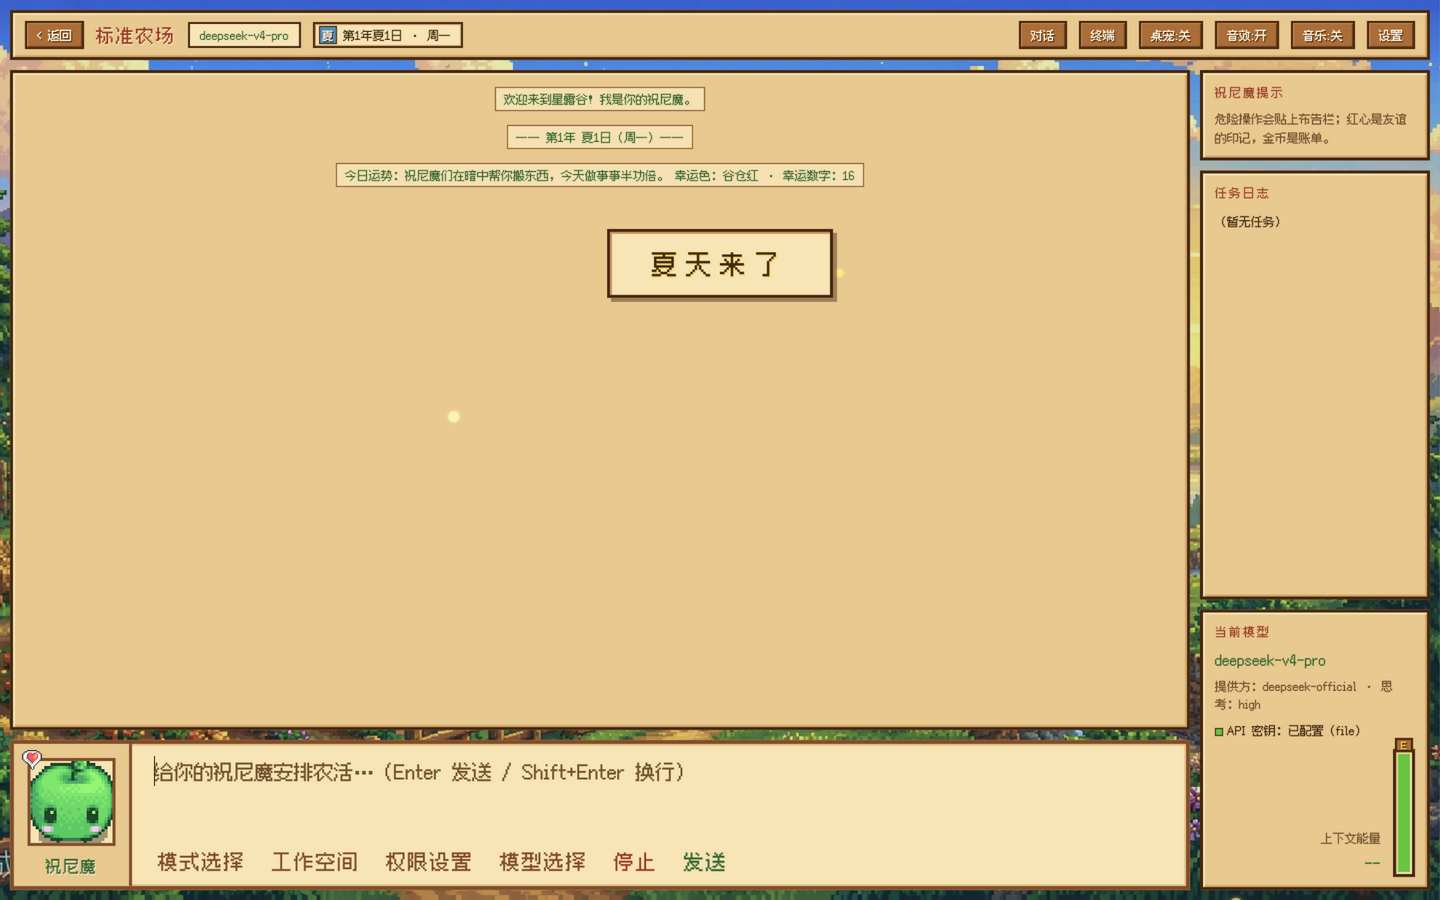This screenshot has width=1440, height=900.
Task: Click the welcome message 欢迎来到星露谷
Action: (599, 99)
